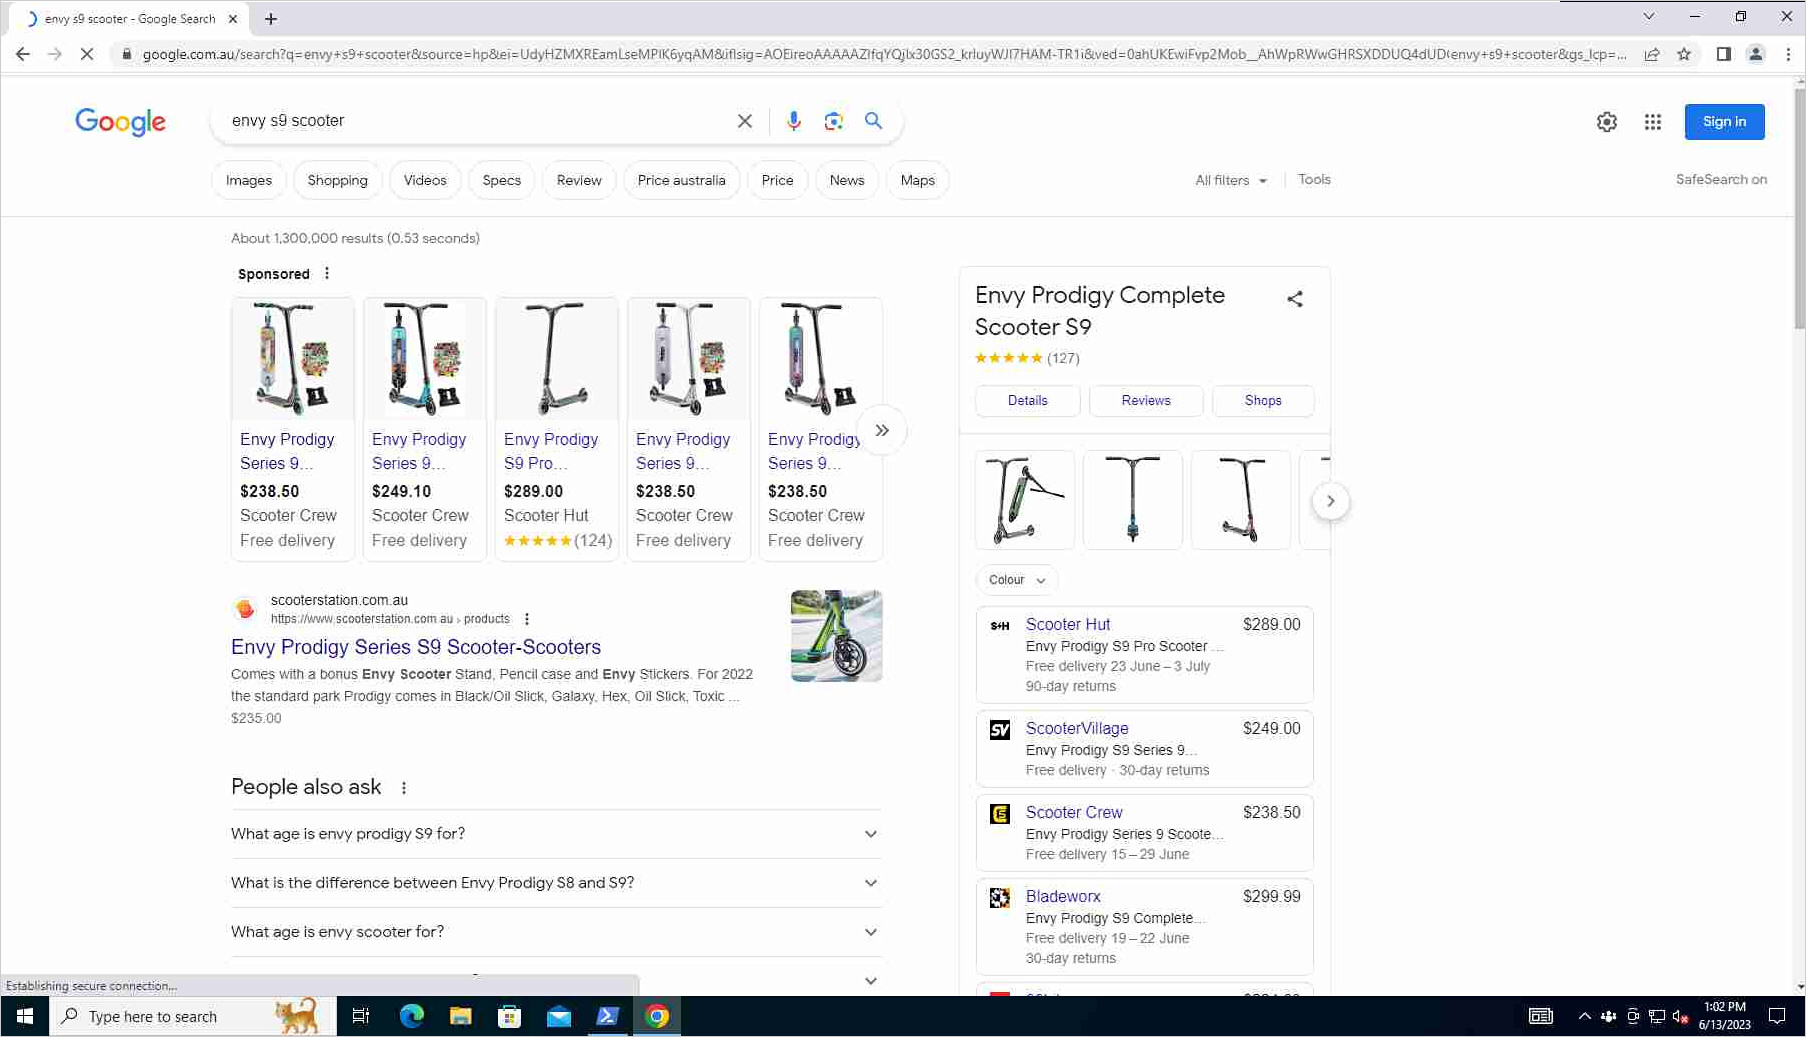Open the Google apps grid

(x=1653, y=122)
